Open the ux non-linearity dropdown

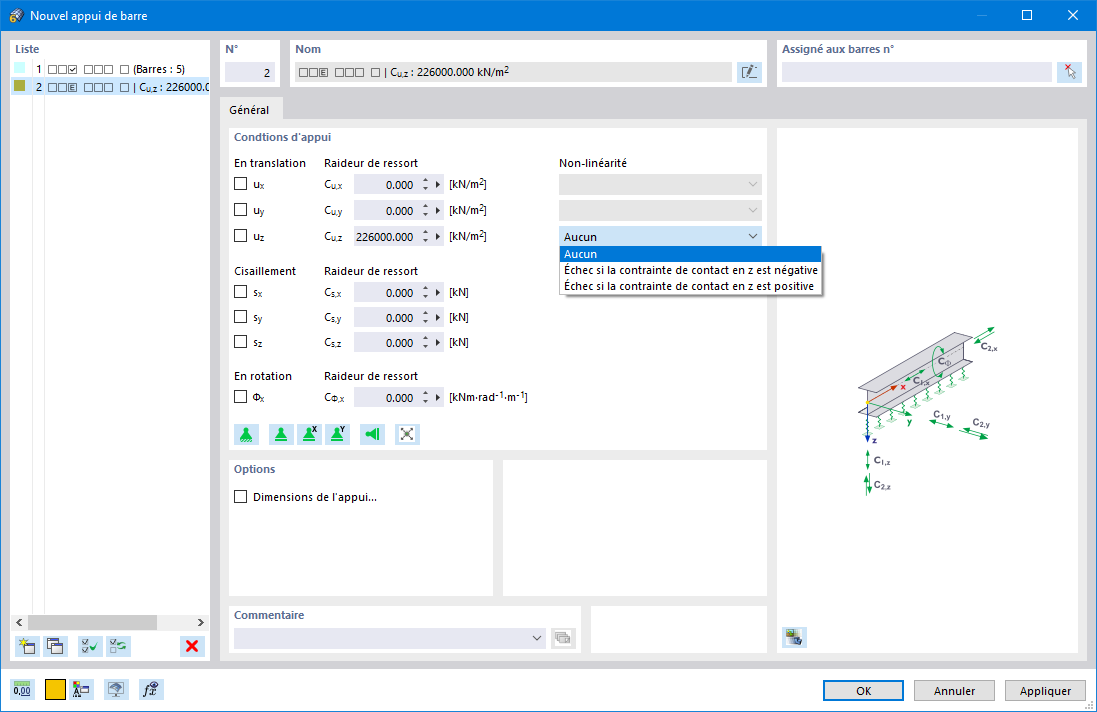[660, 185]
